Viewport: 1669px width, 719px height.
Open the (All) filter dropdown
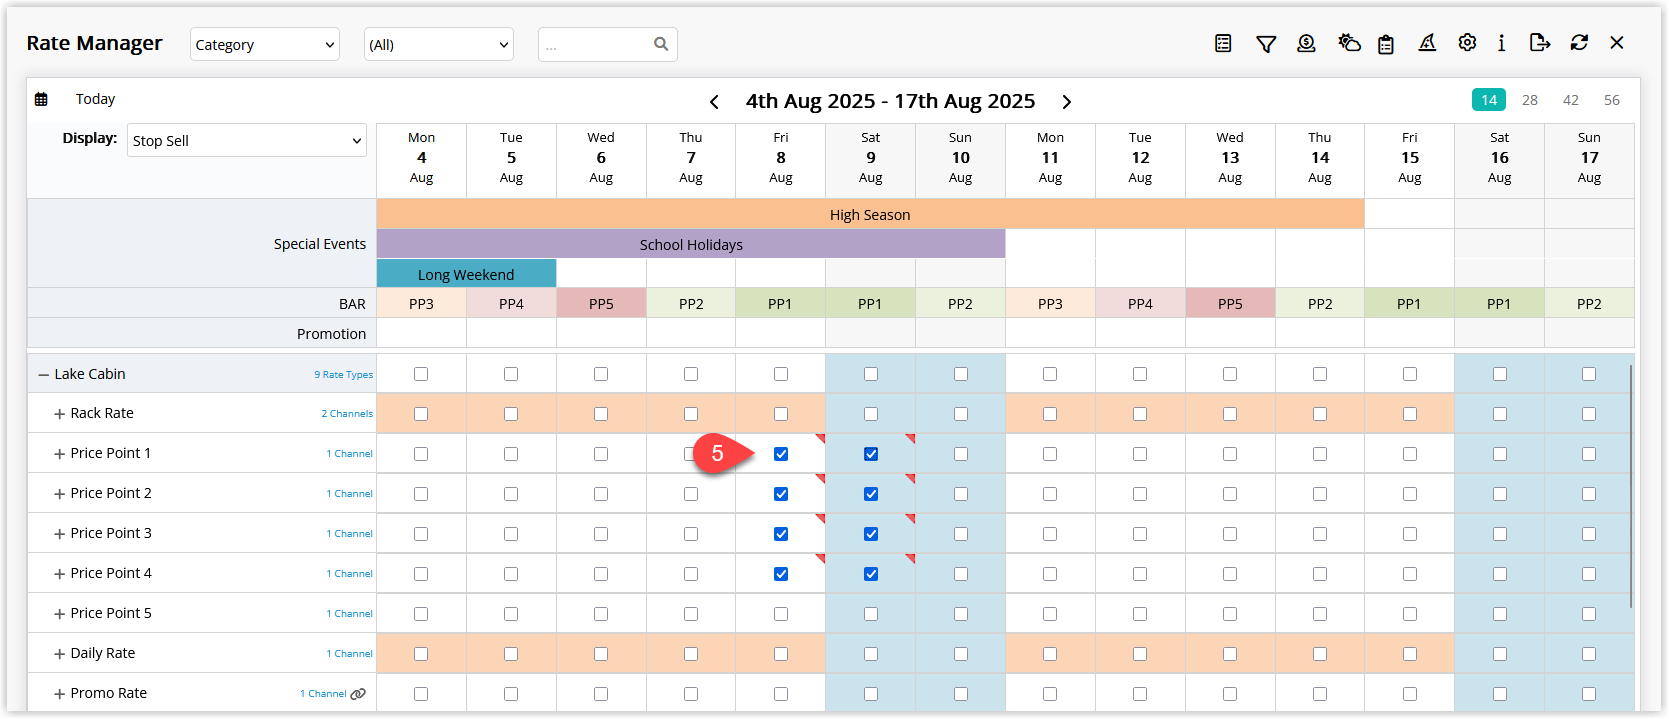(x=439, y=44)
